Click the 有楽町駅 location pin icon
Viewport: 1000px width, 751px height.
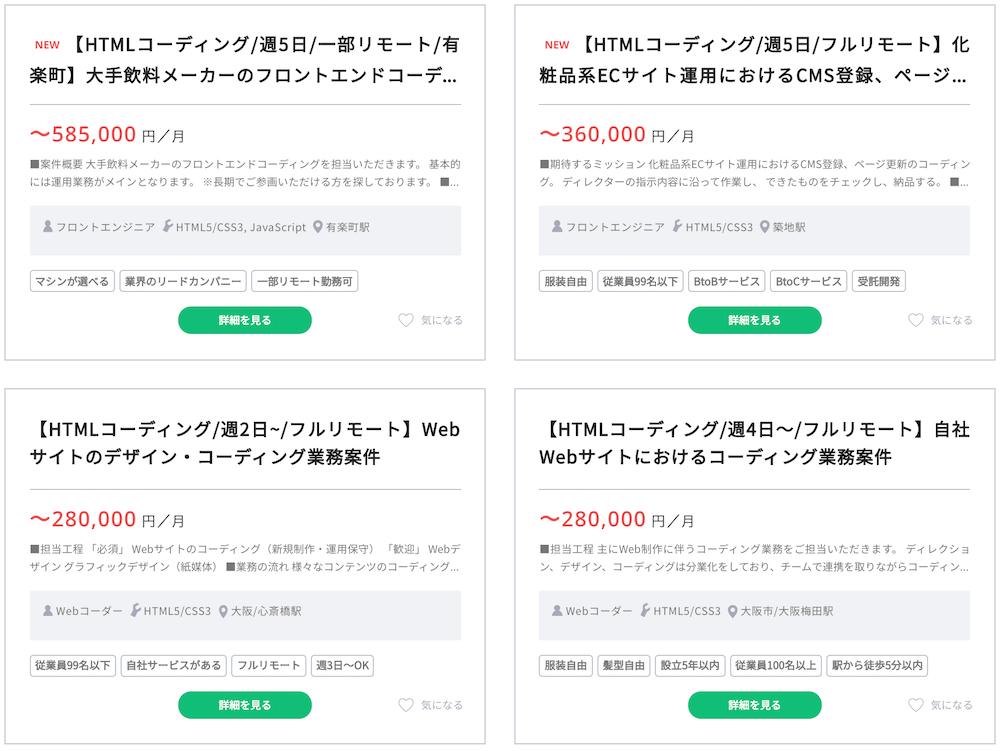click(x=318, y=228)
